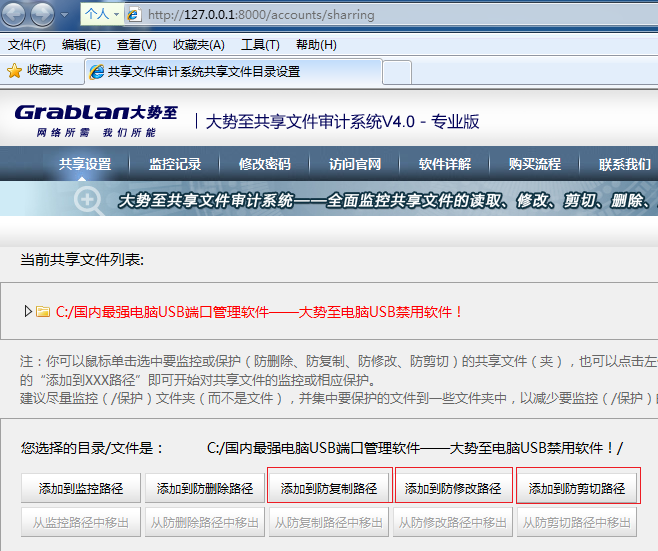Click the Favorites star icon
658x551 pixels.
pos(14,71)
